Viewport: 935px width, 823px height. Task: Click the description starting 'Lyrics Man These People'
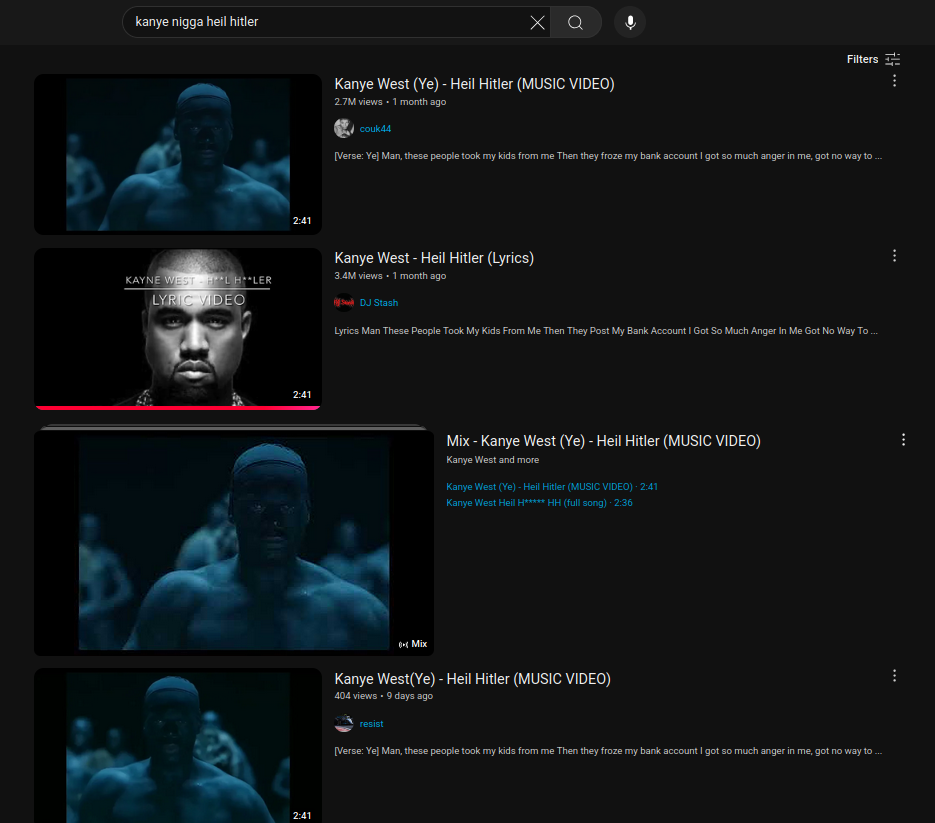point(606,331)
